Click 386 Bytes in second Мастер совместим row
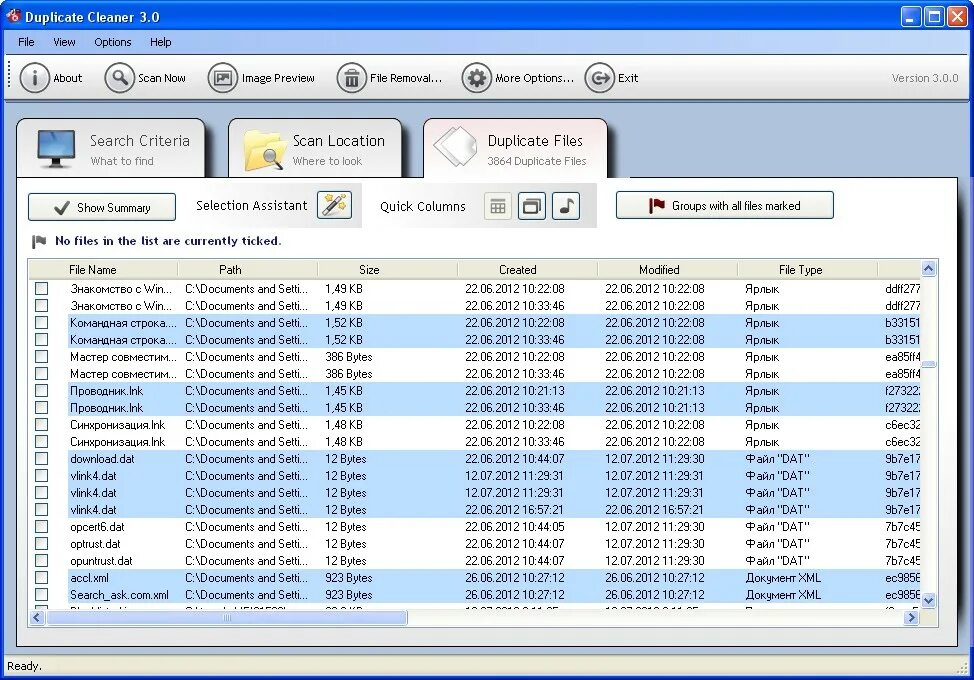The width and height of the screenshot is (974, 680). click(348, 374)
